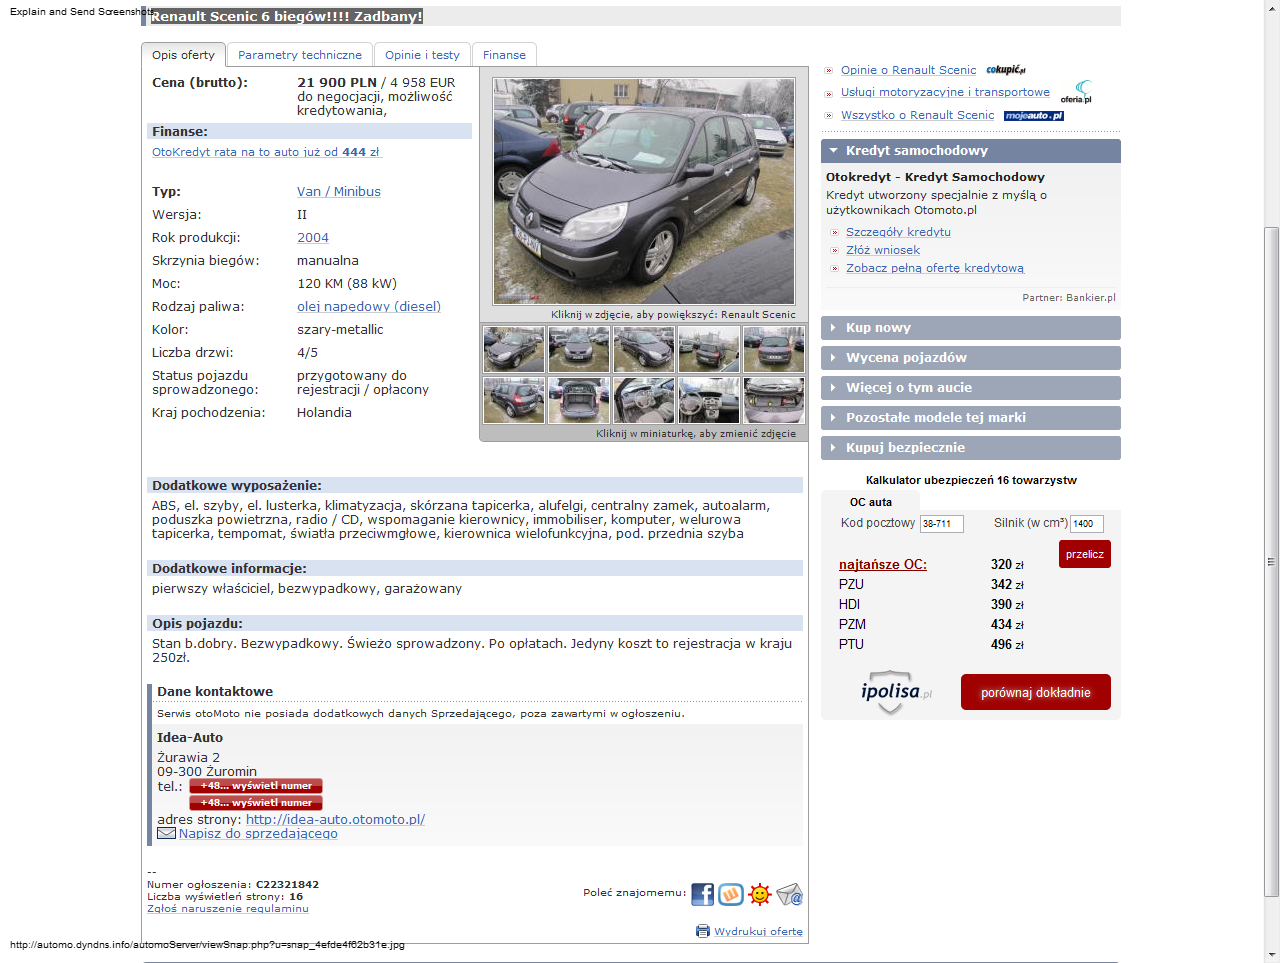Viewport: 1280px width, 963px height.
Task: Open the olej napędowy (diesel) link
Action: (x=369, y=307)
